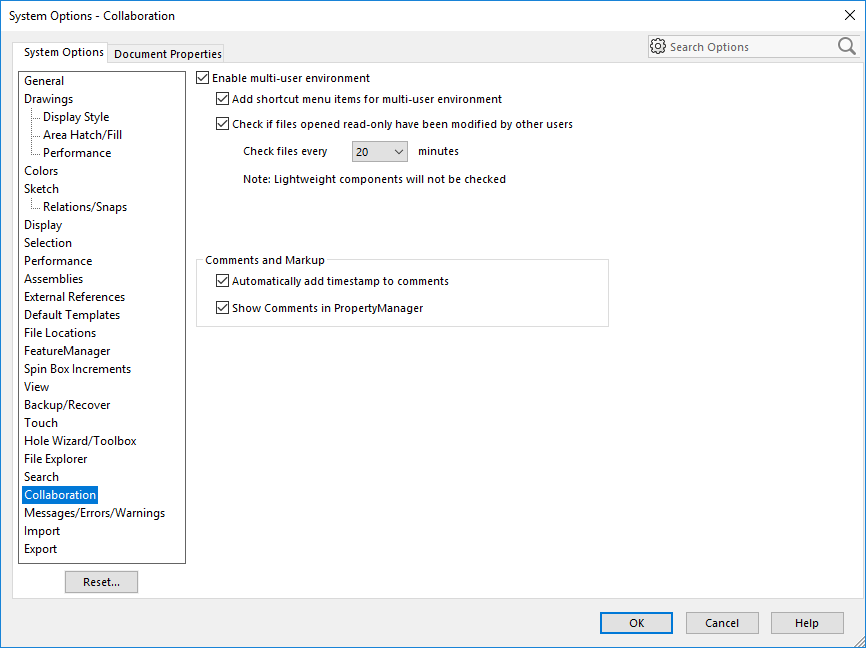Click the OK button
The height and width of the screenshot is (648, 866).
pos(636,623)
